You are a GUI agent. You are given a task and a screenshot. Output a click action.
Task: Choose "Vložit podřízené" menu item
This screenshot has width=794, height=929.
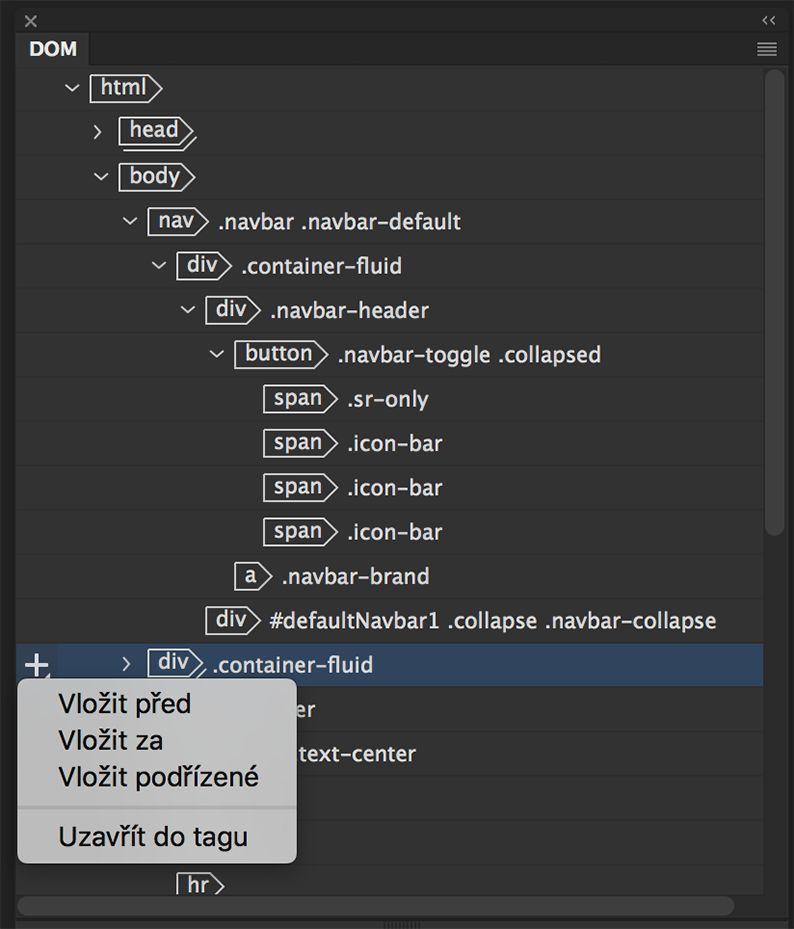coord(158,777)
